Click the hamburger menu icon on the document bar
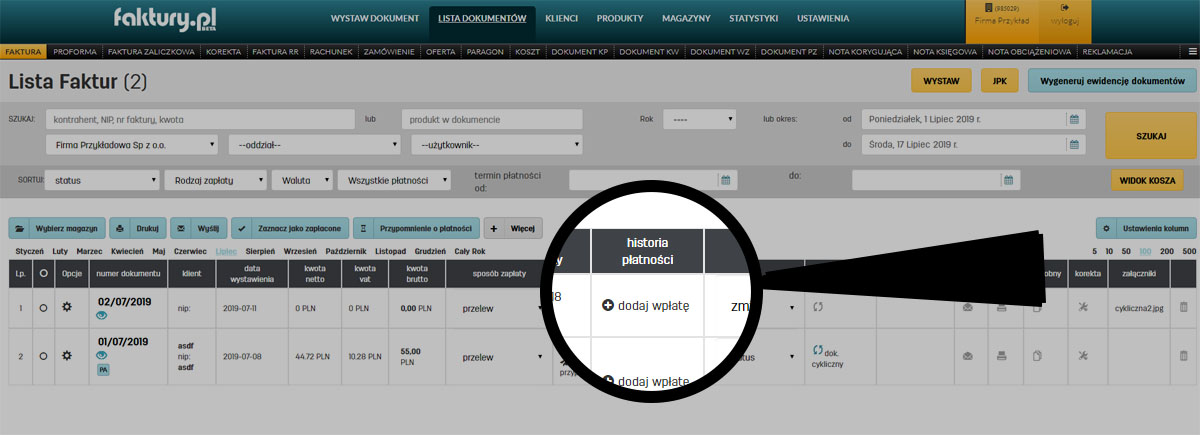 pyautogui.click(x=1191, y=51)
